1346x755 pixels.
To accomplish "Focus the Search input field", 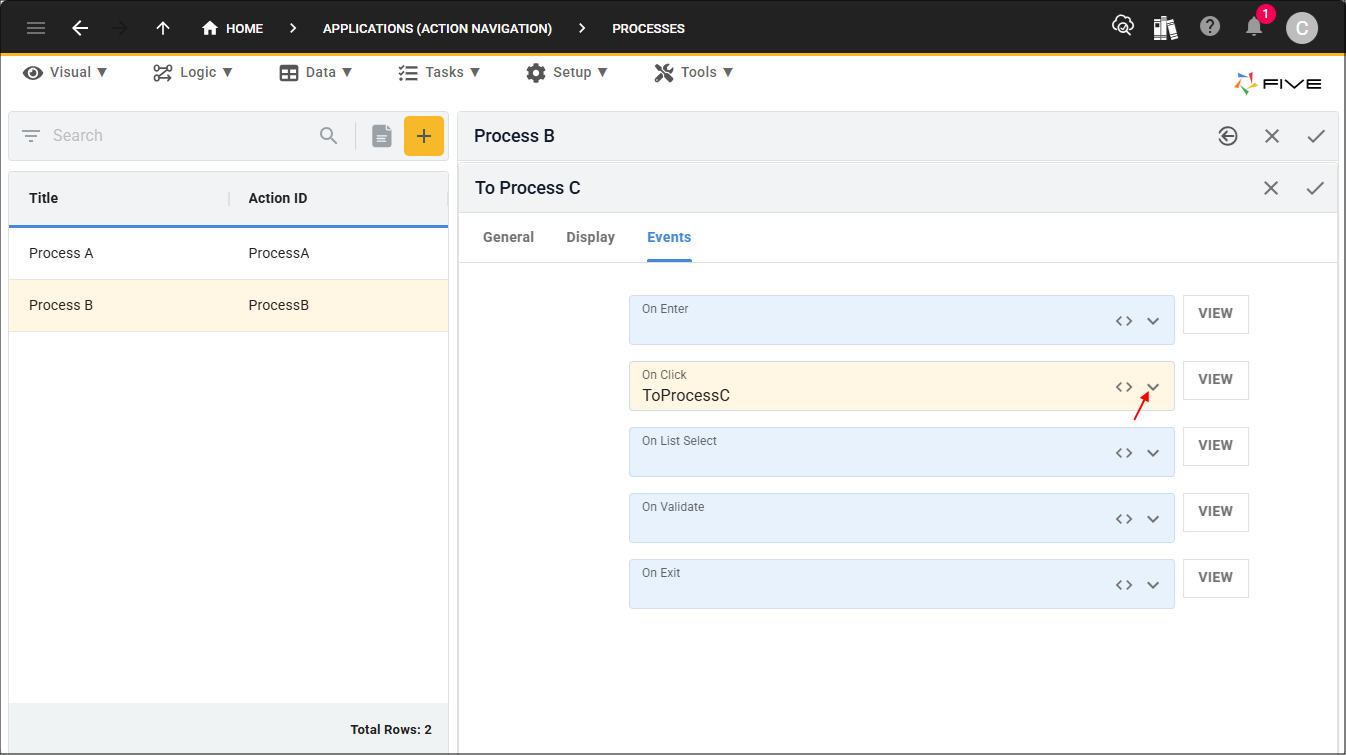I will tap(180, 136).
